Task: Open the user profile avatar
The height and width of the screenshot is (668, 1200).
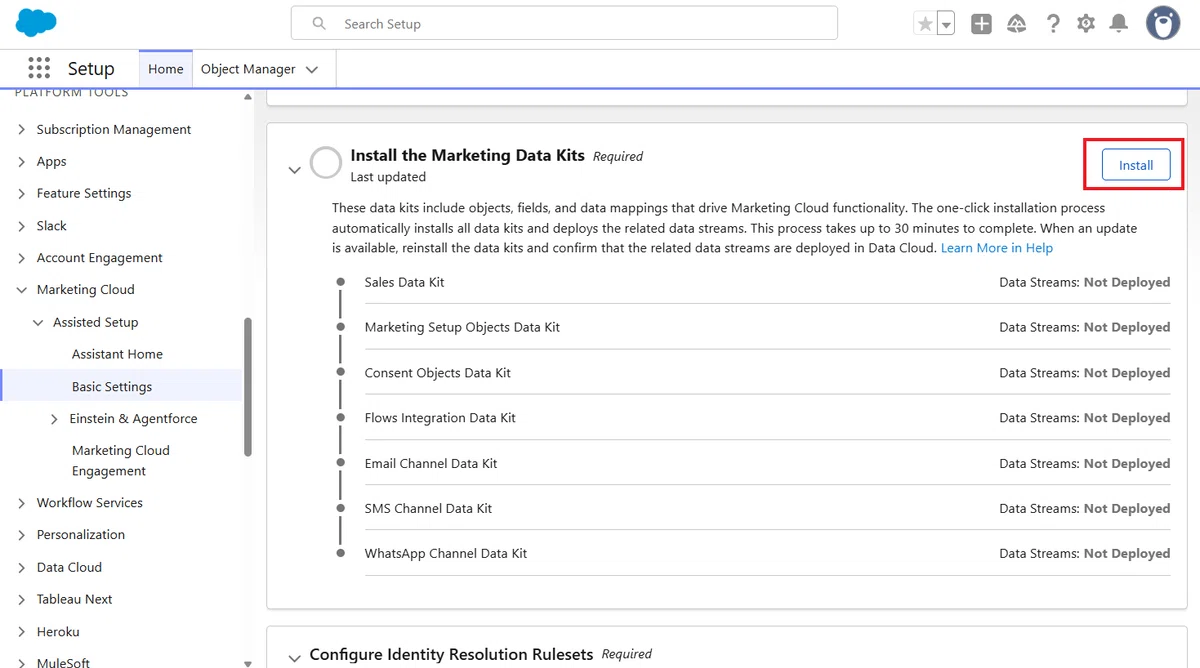Action: click(1163, 23)
